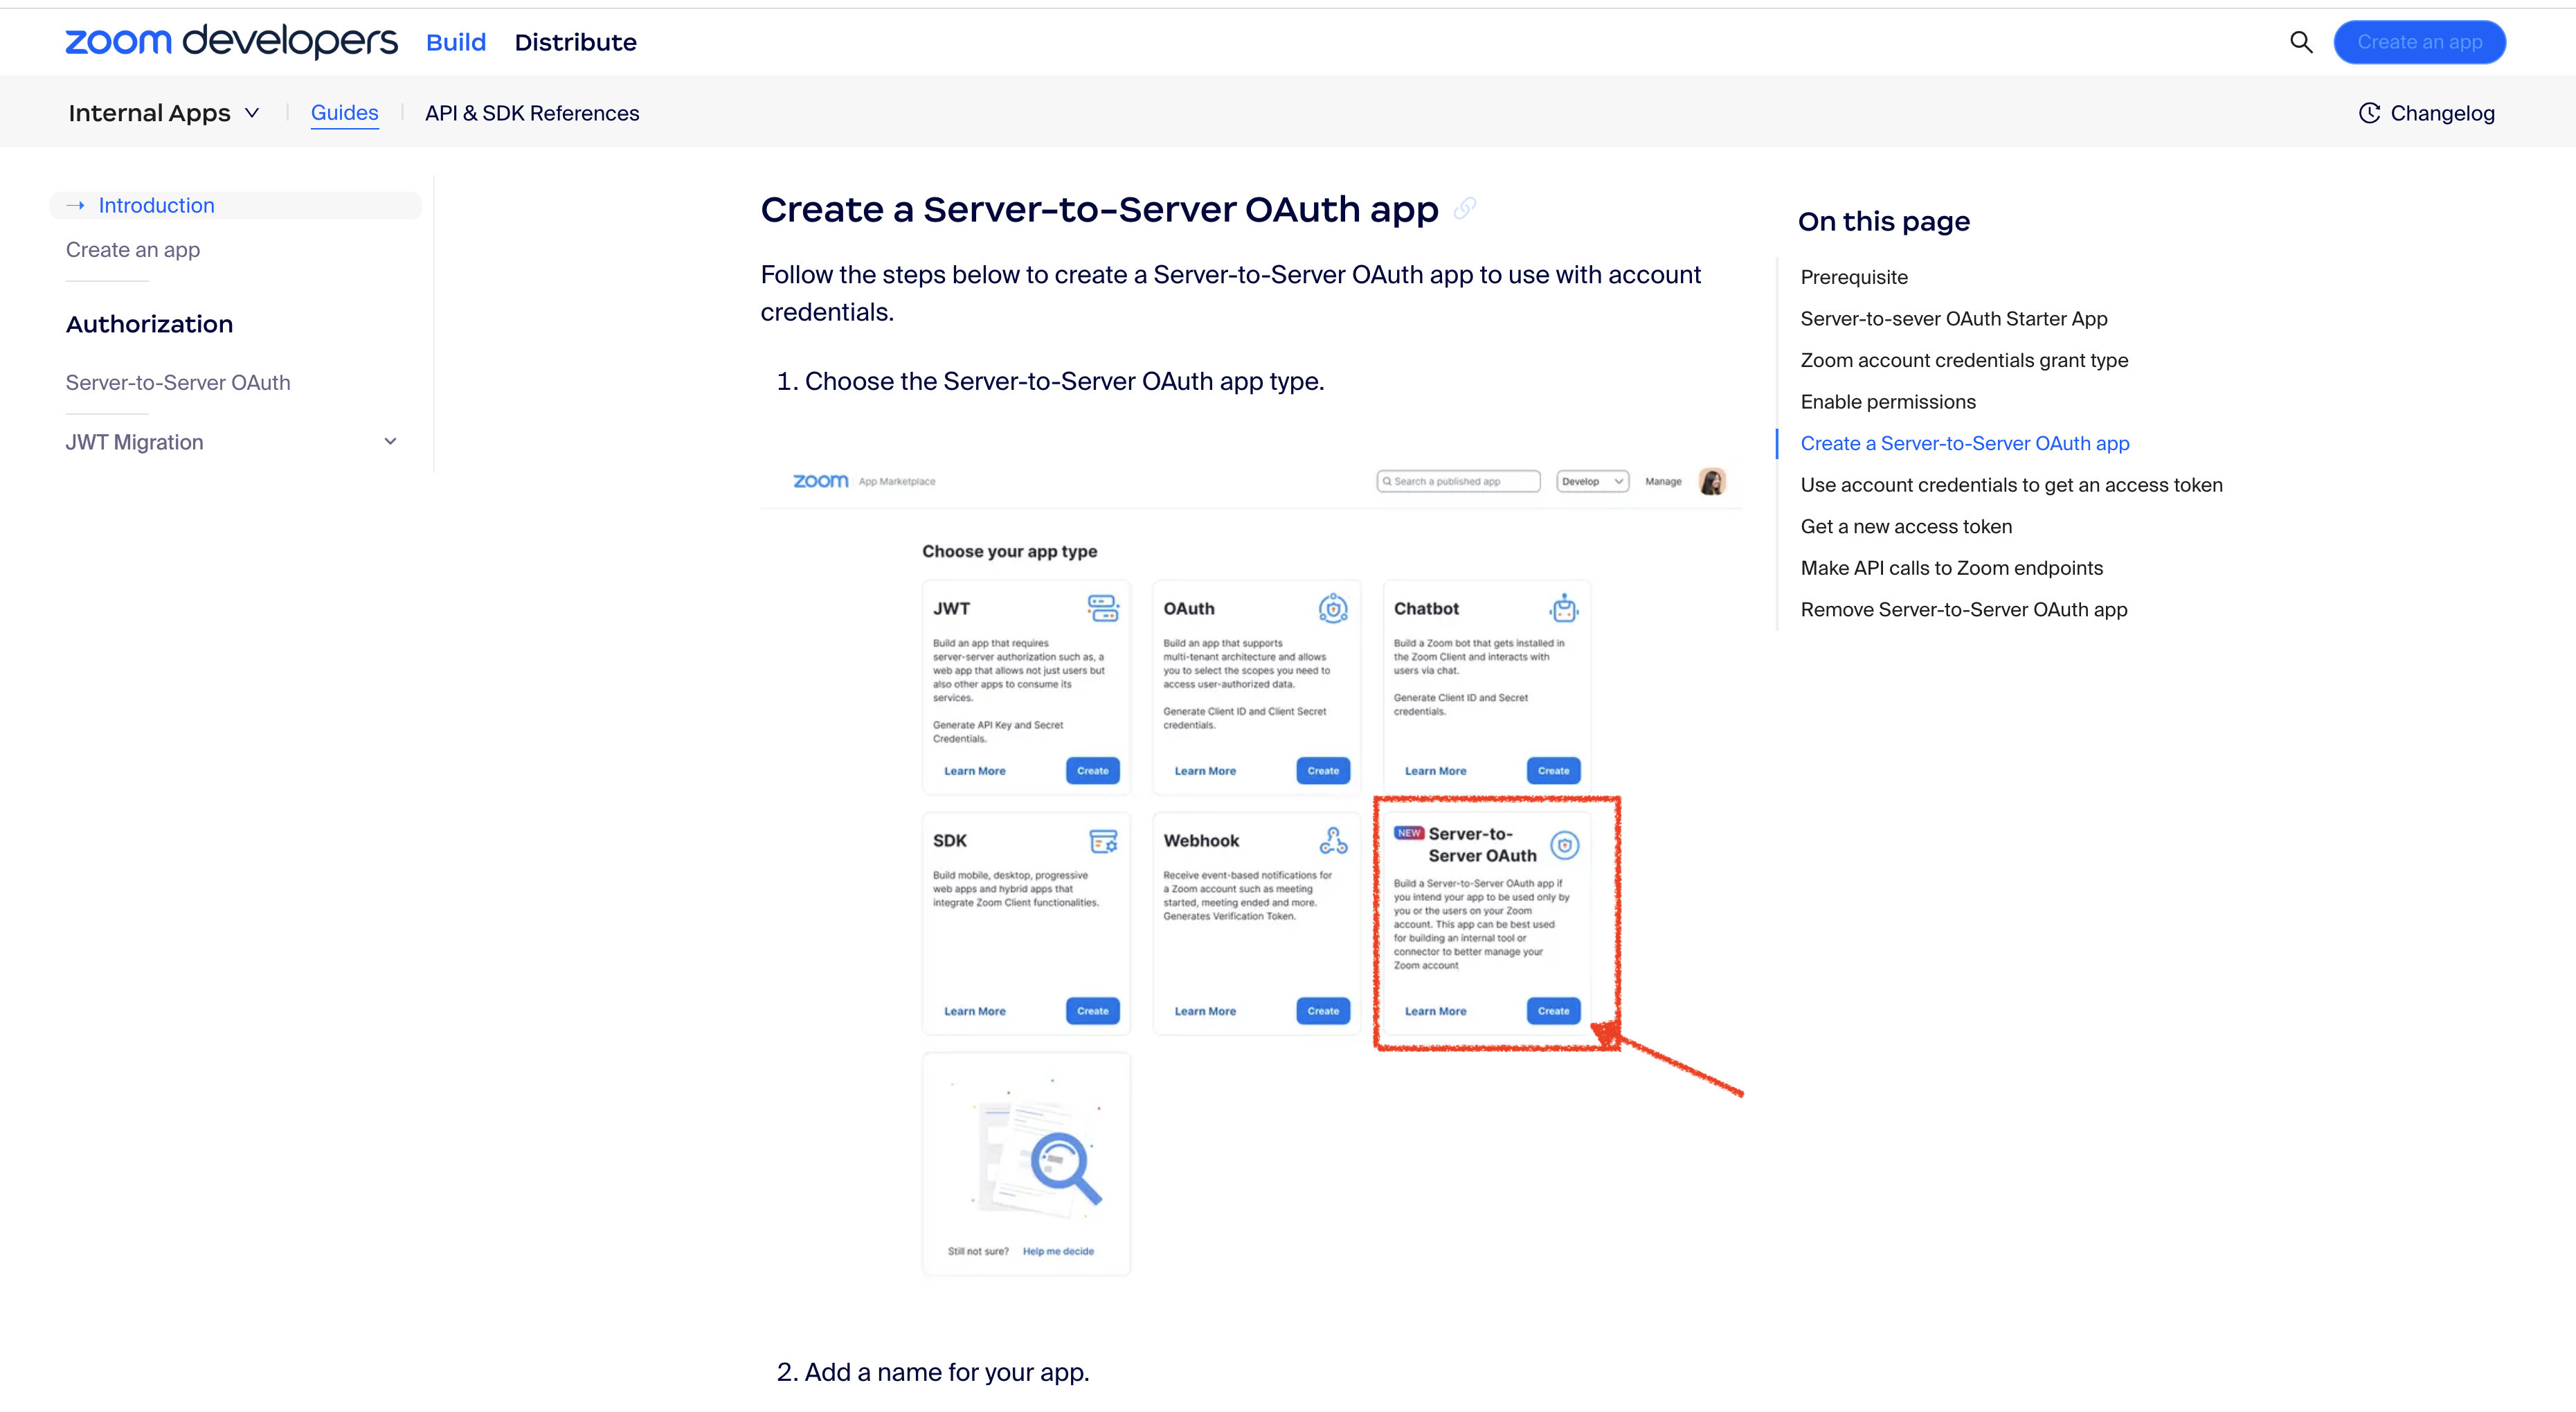Click Create button on Chatbot card
This screenshot has height=1412, width=2576.
click(1553, 770)
